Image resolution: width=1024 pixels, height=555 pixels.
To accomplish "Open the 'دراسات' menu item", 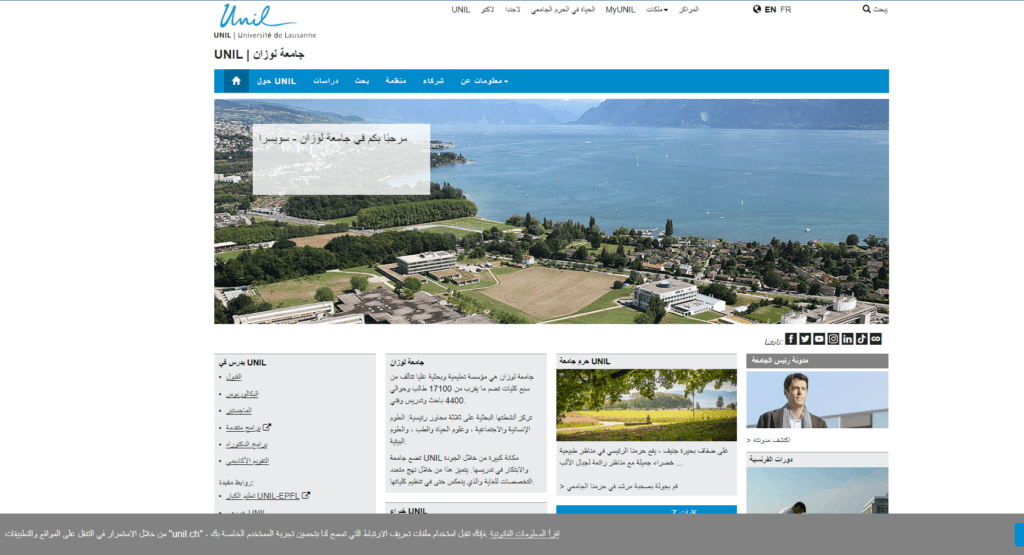I will point(326,81).
